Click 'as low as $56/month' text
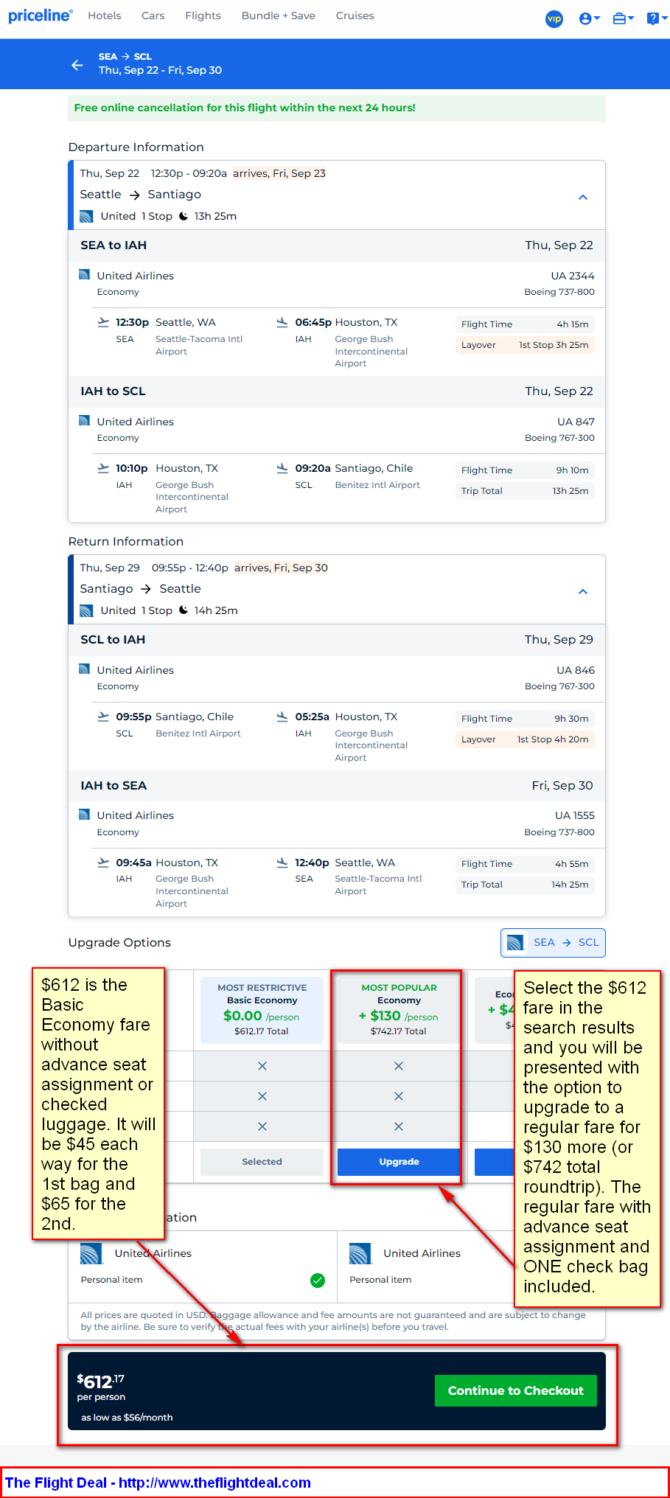This screenshot has height=1498, width=670. [x=127, y=1417]
